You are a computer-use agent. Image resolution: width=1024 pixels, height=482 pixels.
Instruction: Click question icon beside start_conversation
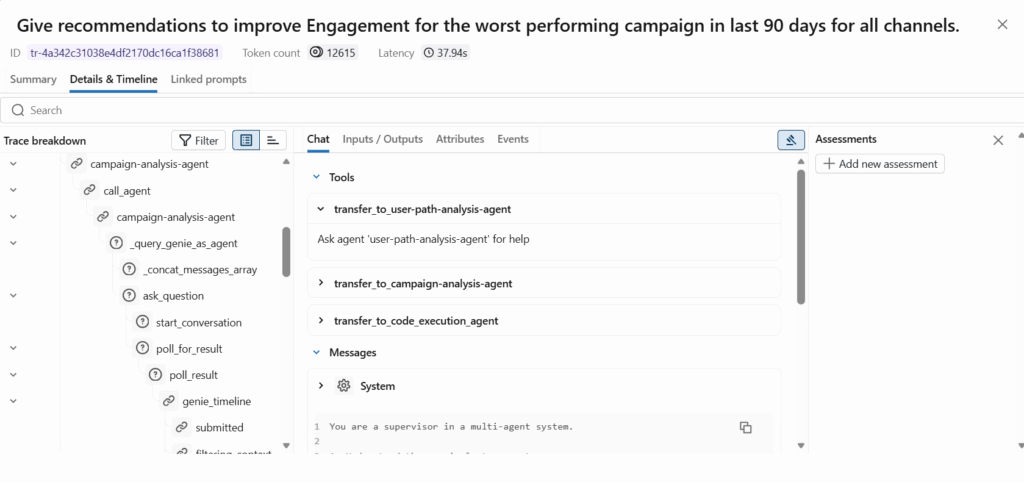(x=142, y=322)
